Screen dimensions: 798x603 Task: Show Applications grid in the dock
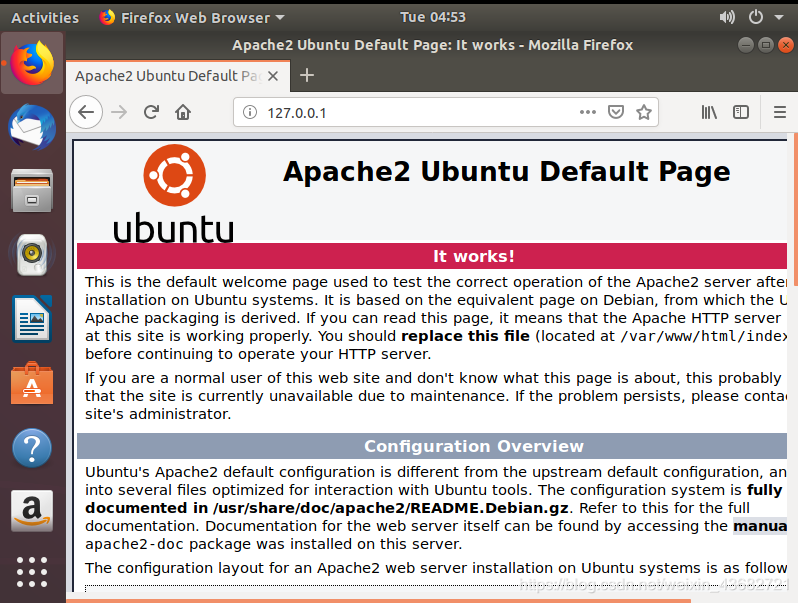pos(32,572)
